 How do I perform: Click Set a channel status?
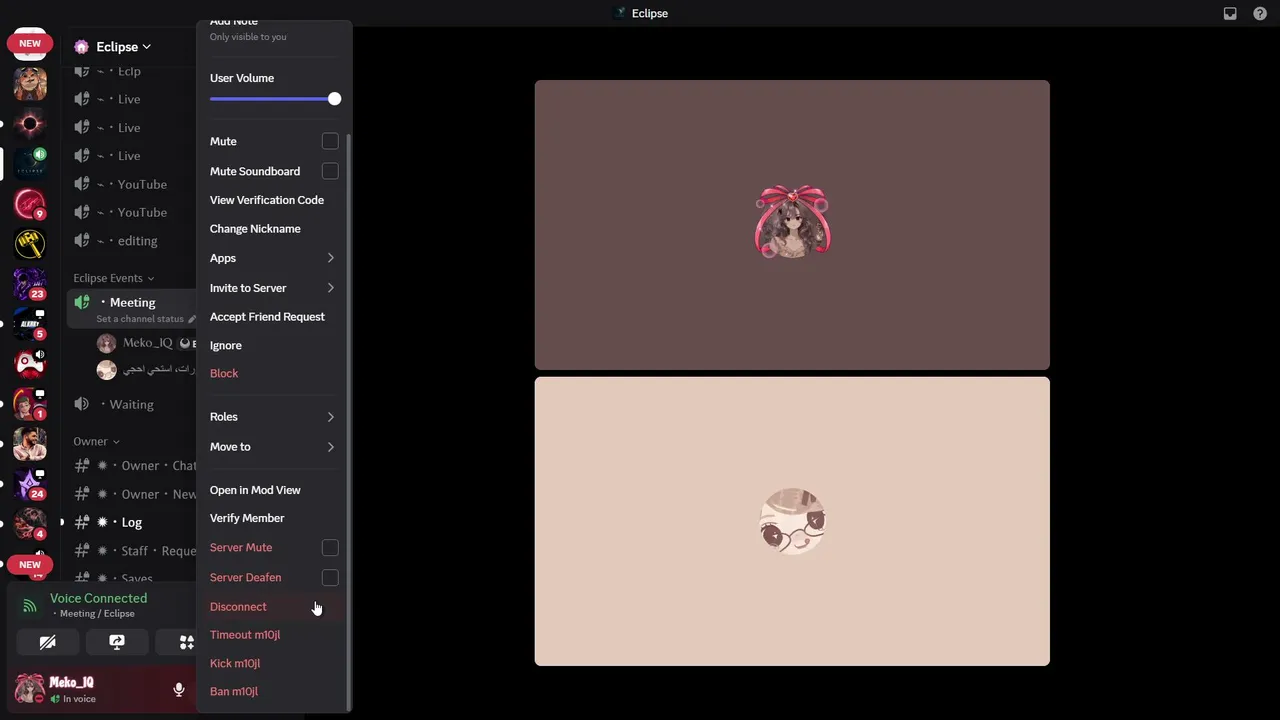[140, 319]
